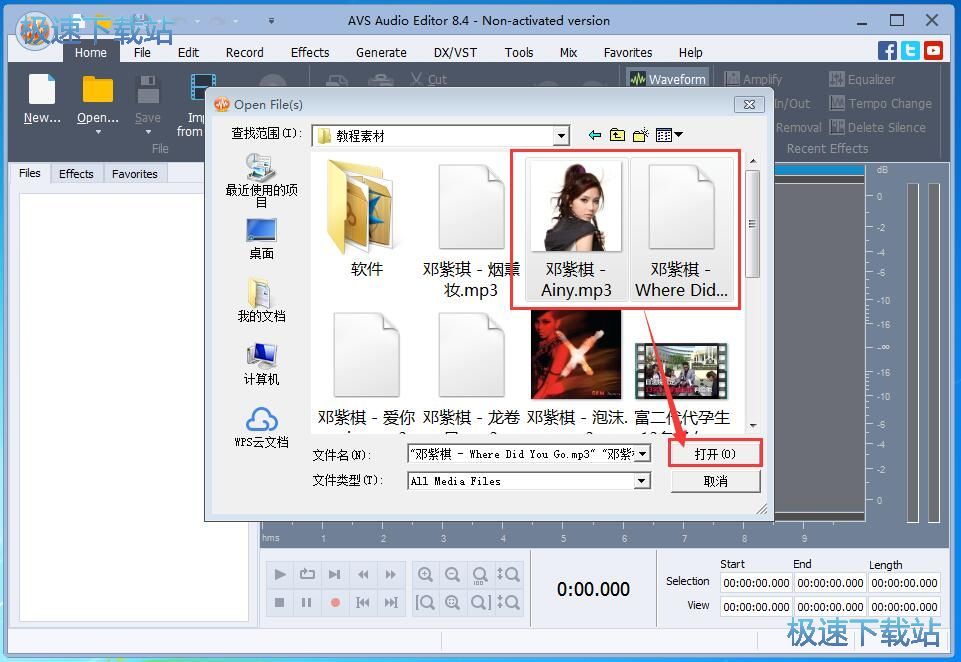This screenshot has width=961, height=662.
Task: Open the Effects ribbon tab
Action: point(310,53)
